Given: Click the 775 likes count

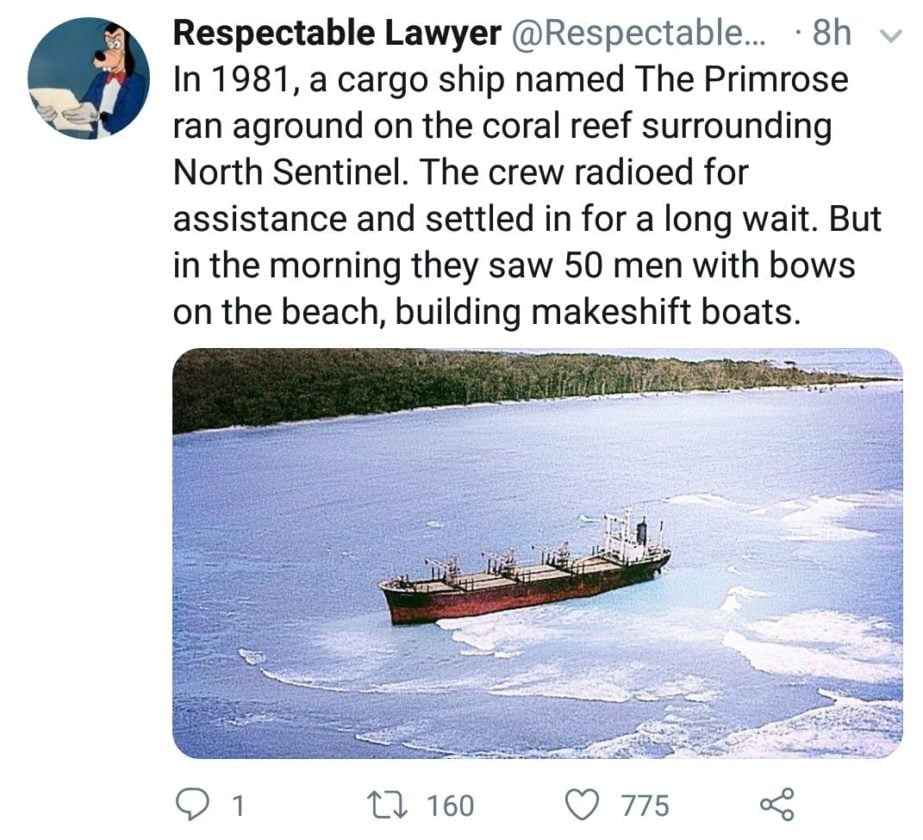Looking at the screenshot, I should 643,805.
